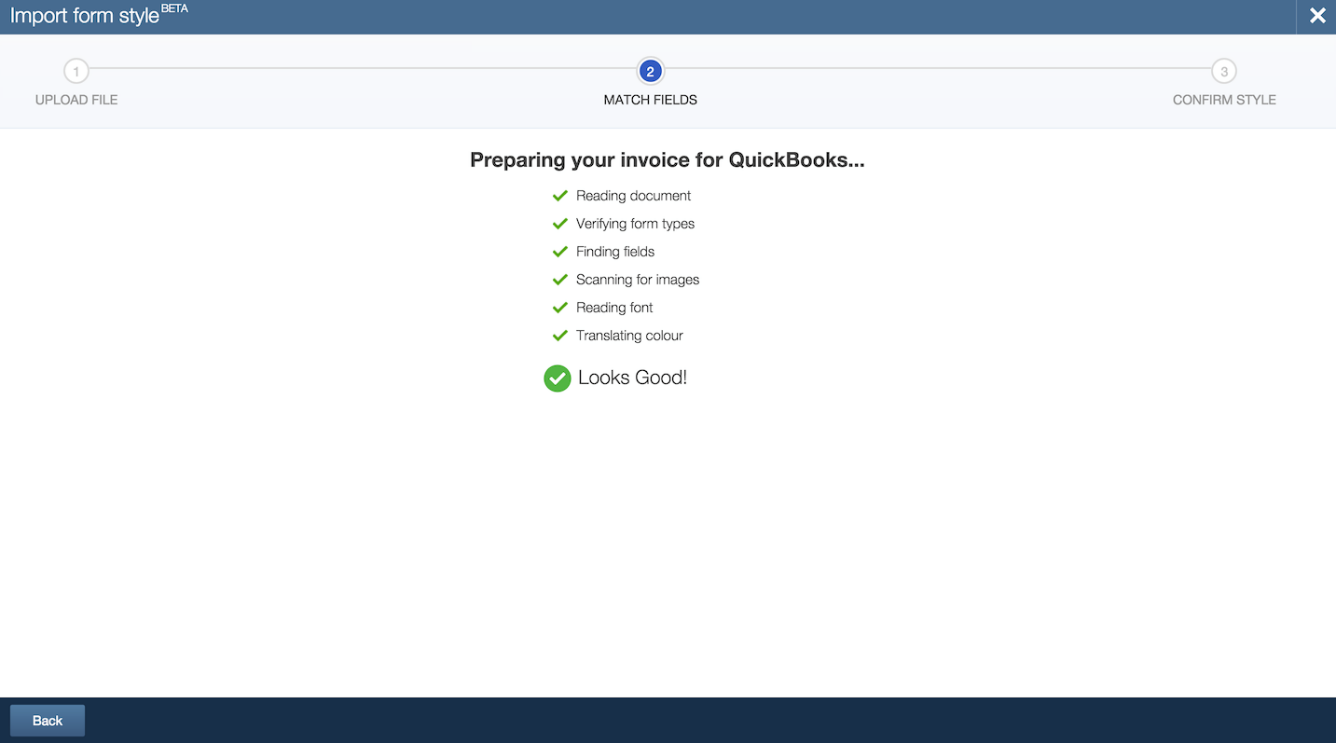This screenshot has width=1336, height=743.
Task: Click the checkmark beside Verifying form types
Action: [x=560, y=224]
